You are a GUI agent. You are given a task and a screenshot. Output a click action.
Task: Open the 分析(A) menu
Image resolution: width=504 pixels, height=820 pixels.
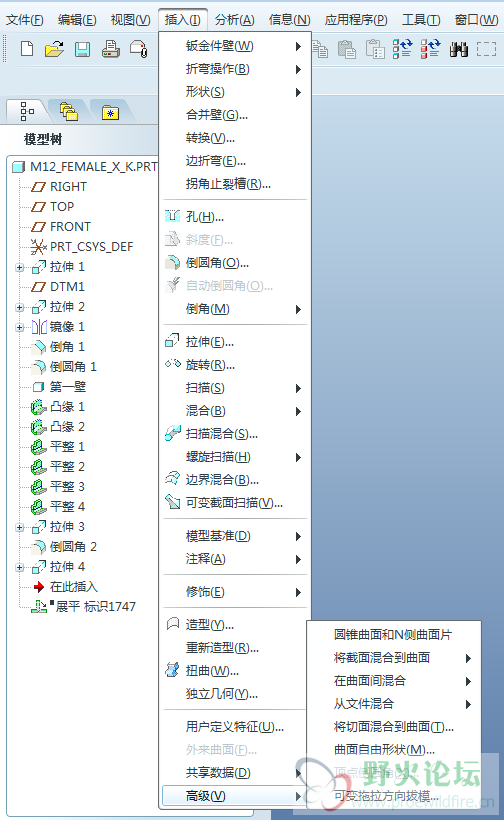(x=235, y=20)
